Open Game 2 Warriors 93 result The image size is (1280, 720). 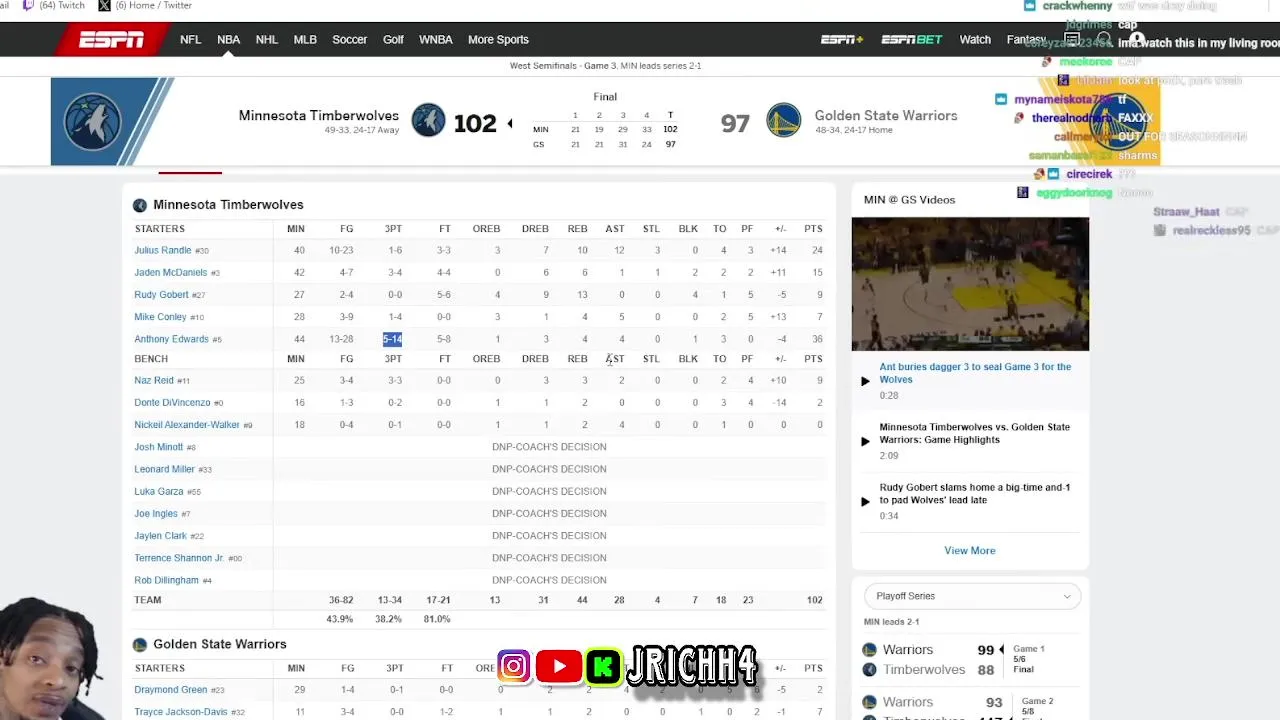pyautogui.click(x=970, y=706)
